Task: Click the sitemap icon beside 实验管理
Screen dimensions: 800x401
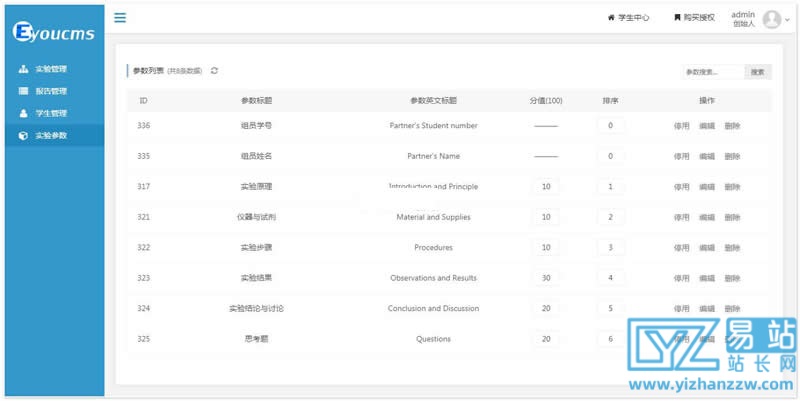Action: click(x=23, y=69)
